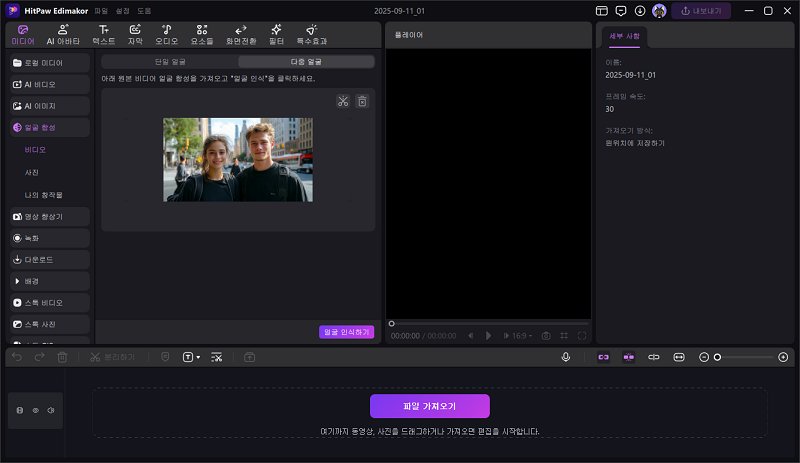The width and height of the screenshot is (800, 463).
Task: Click the export-frame box icon in timeline toolbar
Action: [x=249, y=357]
